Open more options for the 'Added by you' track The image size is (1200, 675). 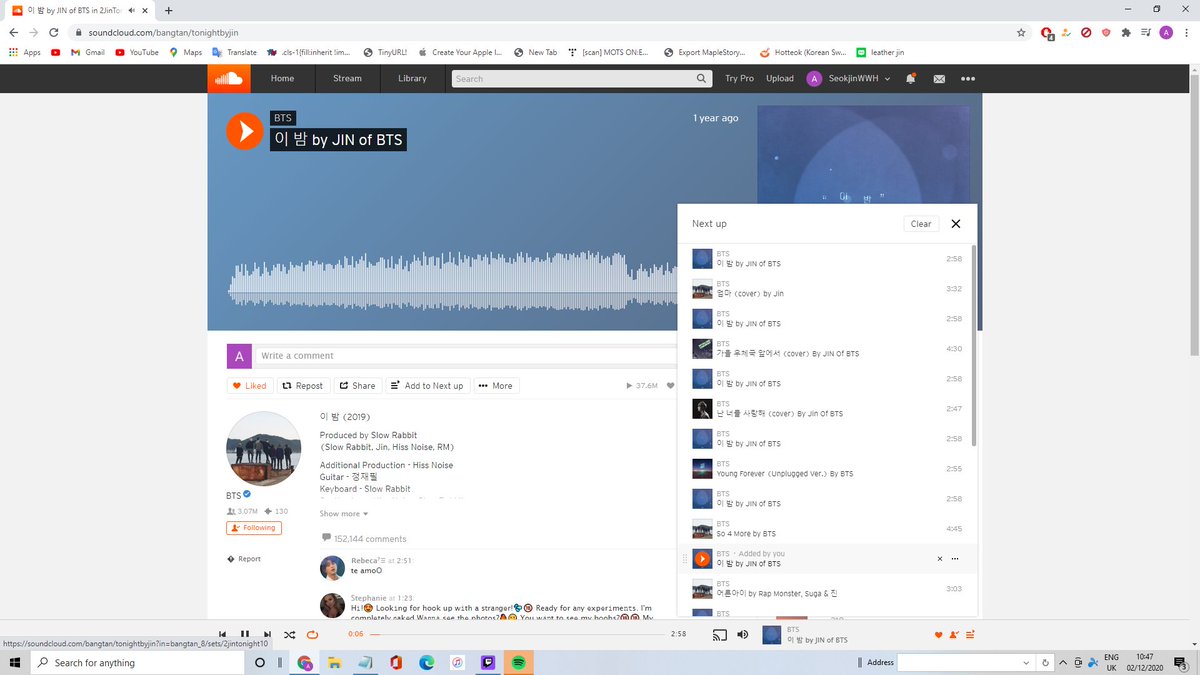point(955,559)
